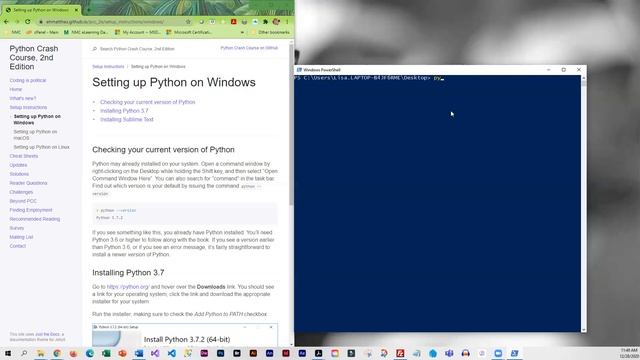
Task: Open the Chrome extensions puzzle icon
Action: coord(265,22)
